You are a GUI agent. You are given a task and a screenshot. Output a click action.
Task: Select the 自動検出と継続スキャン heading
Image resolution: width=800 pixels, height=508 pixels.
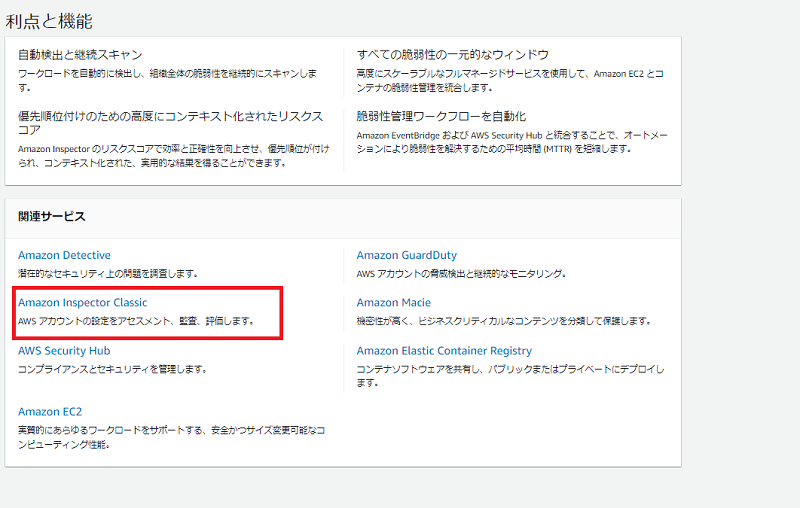tap(80, 55)
